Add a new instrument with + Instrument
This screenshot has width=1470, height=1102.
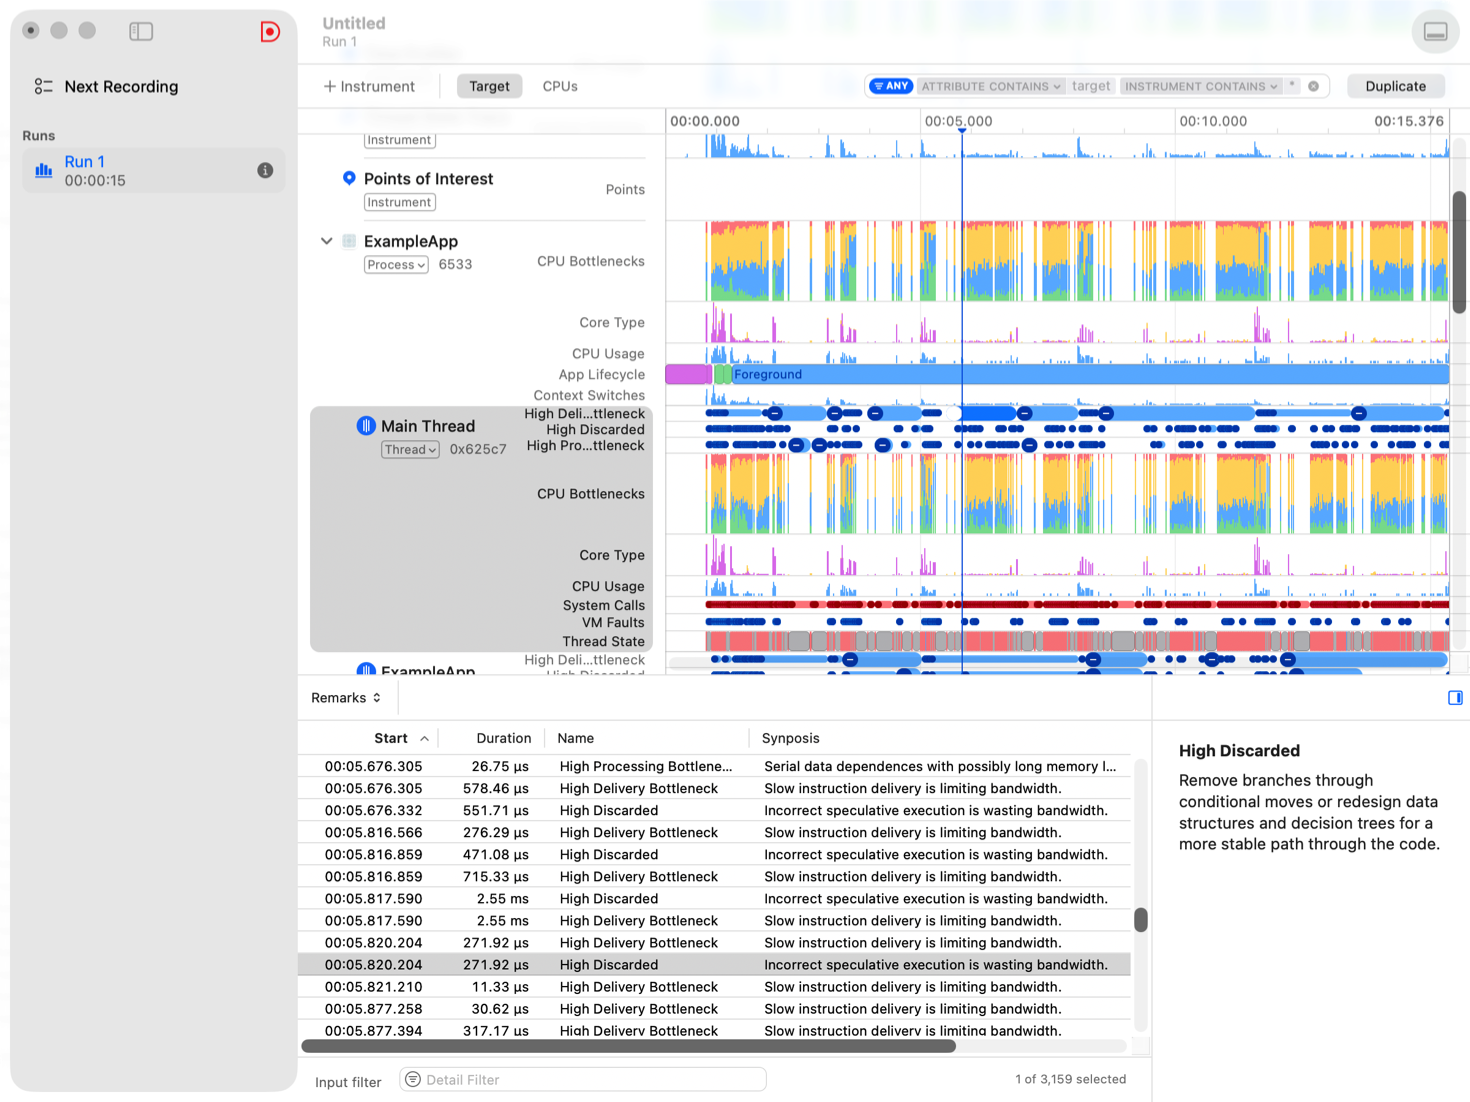(x=369, y=86)
